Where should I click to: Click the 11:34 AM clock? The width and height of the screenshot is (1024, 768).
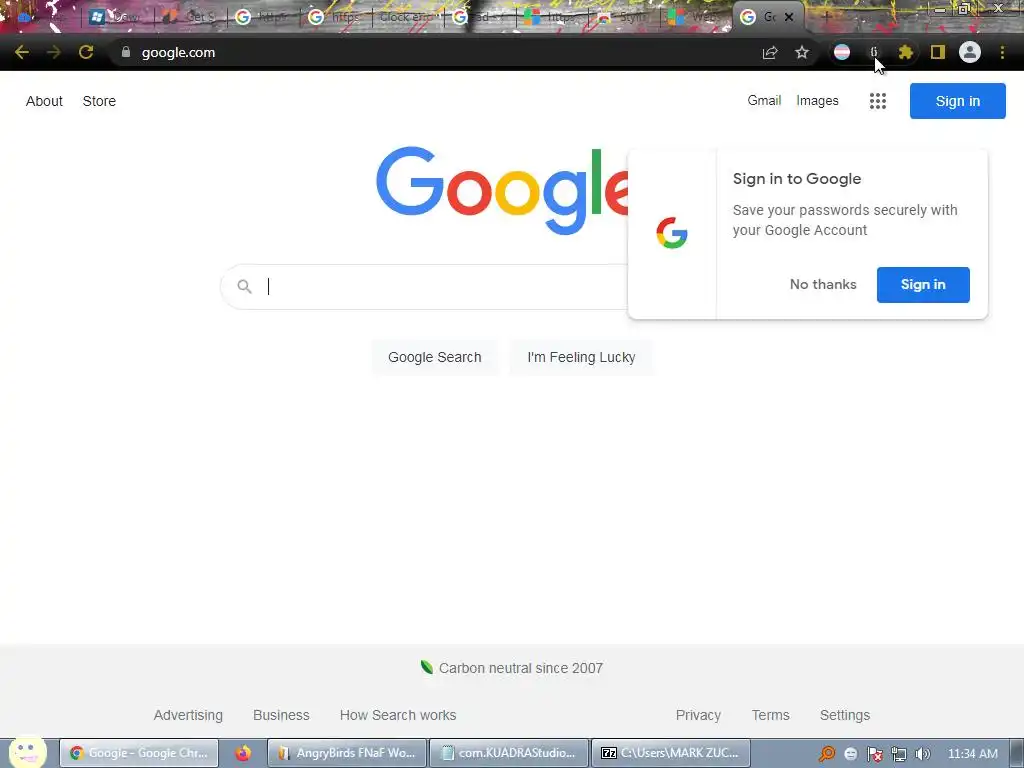[x=972, y=754]
